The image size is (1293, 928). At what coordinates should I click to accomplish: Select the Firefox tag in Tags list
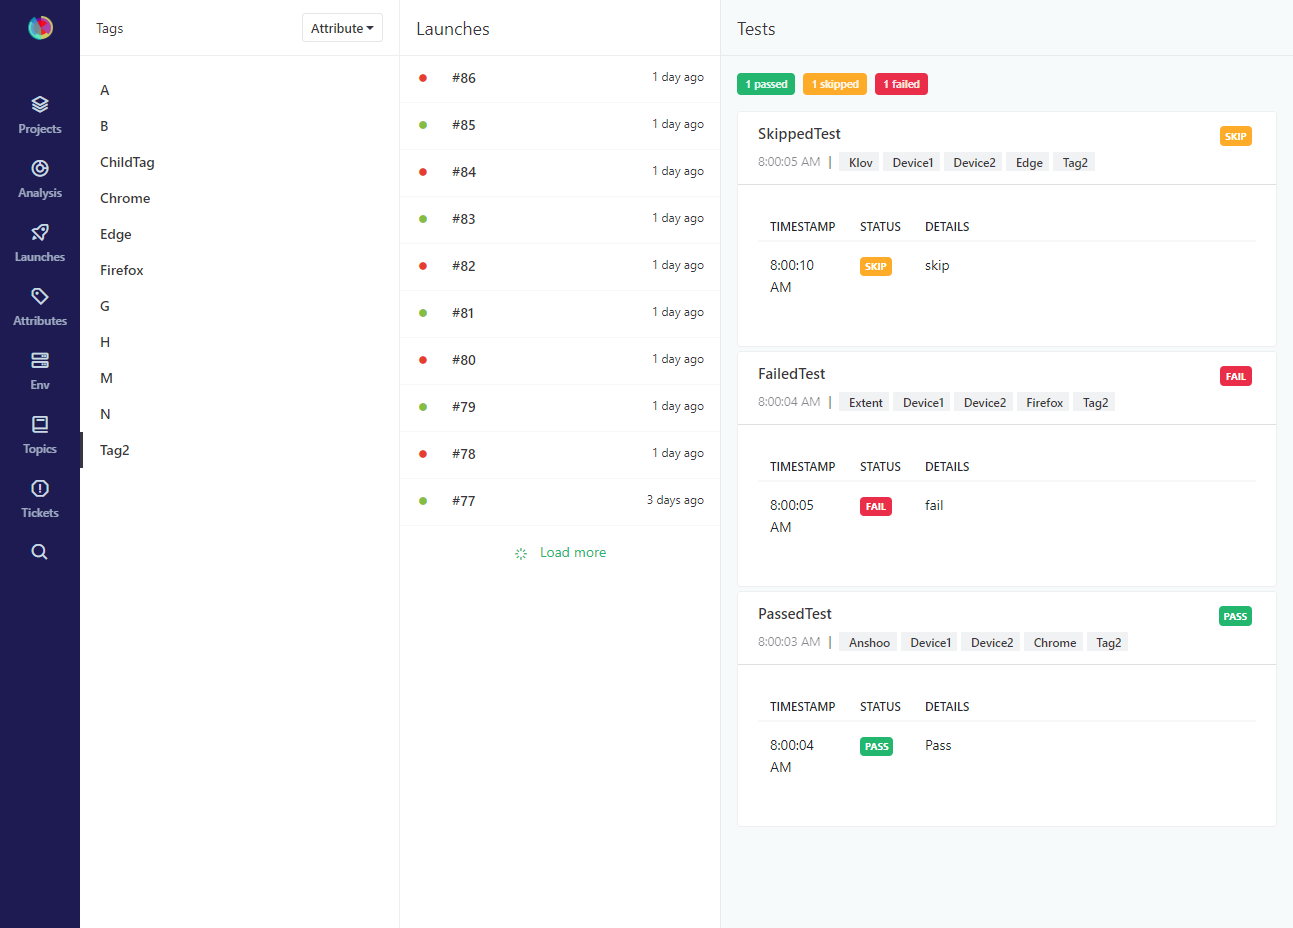tap(240, 270)
